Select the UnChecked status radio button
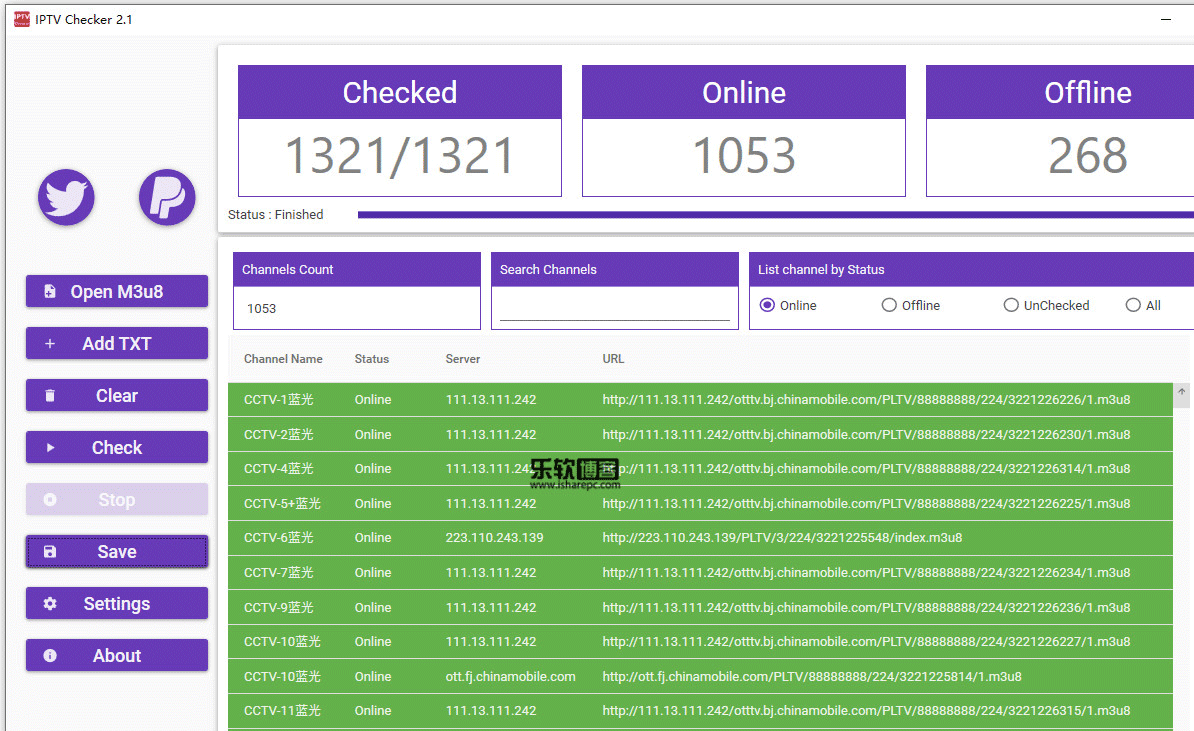This screenshot has width=1194, height=731. point(1010,305)
